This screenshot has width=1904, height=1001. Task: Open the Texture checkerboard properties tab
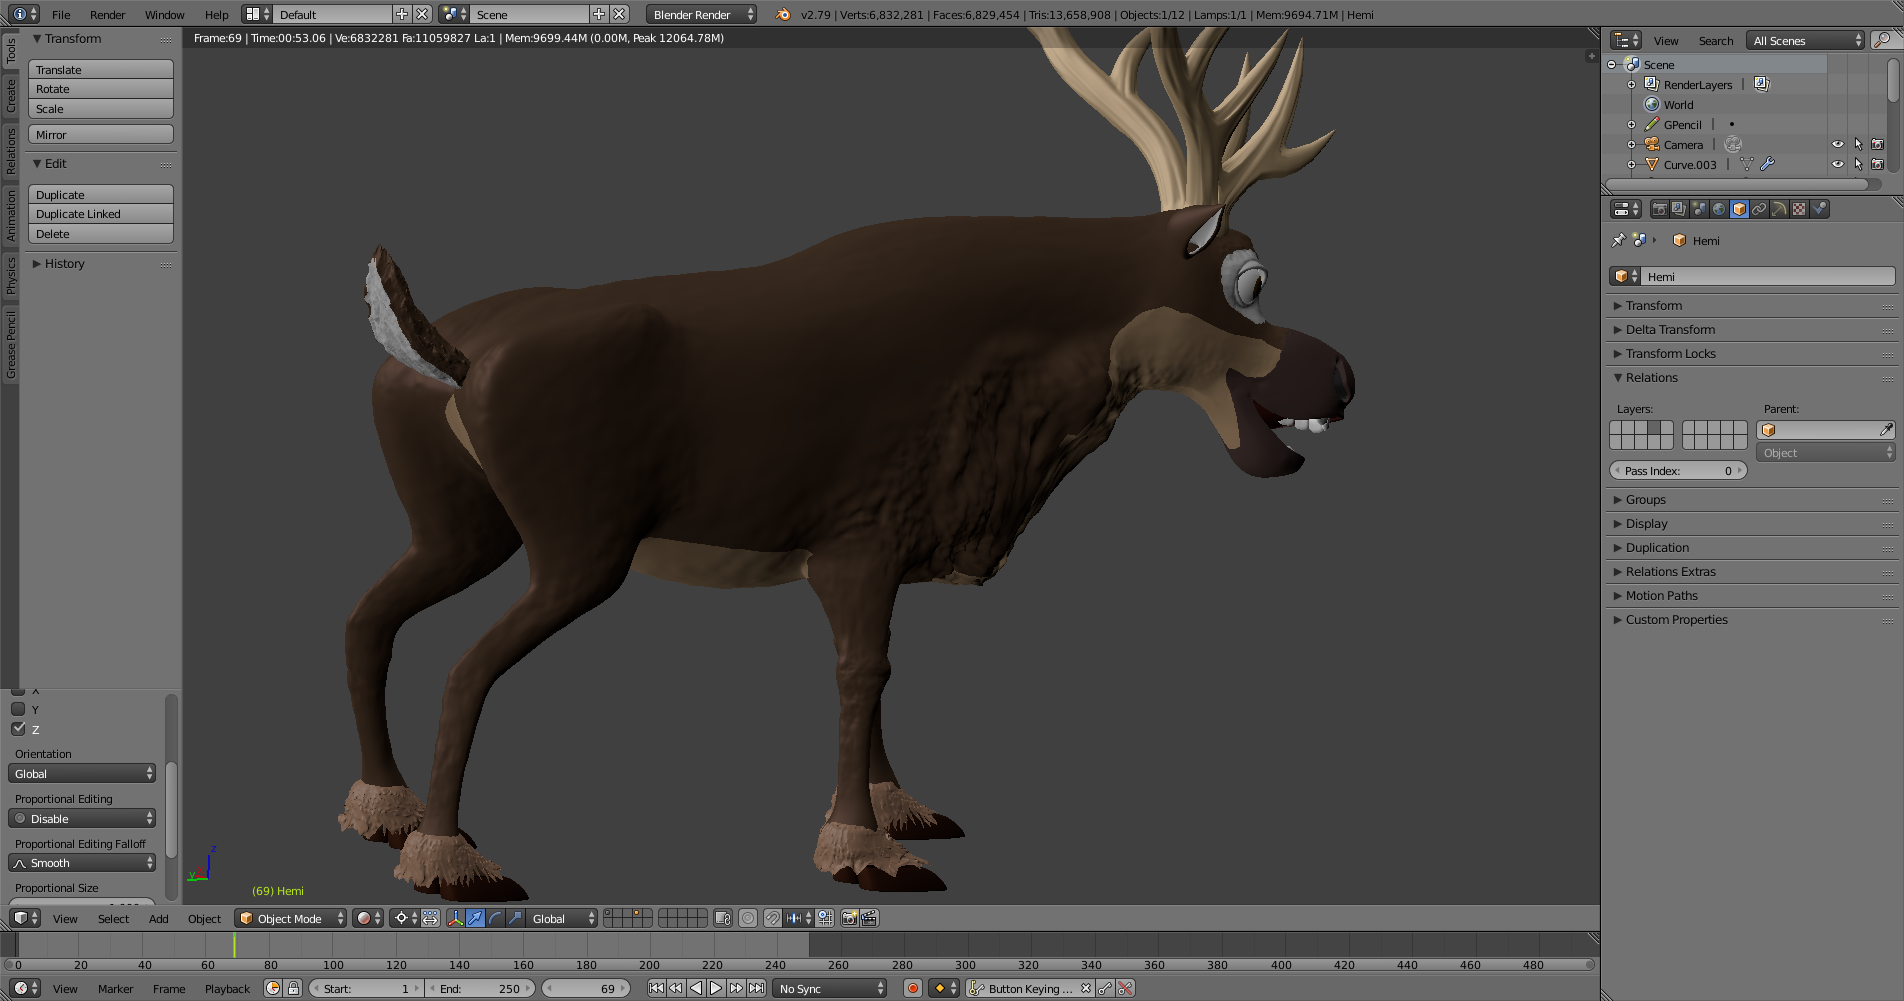(1799, 209)
